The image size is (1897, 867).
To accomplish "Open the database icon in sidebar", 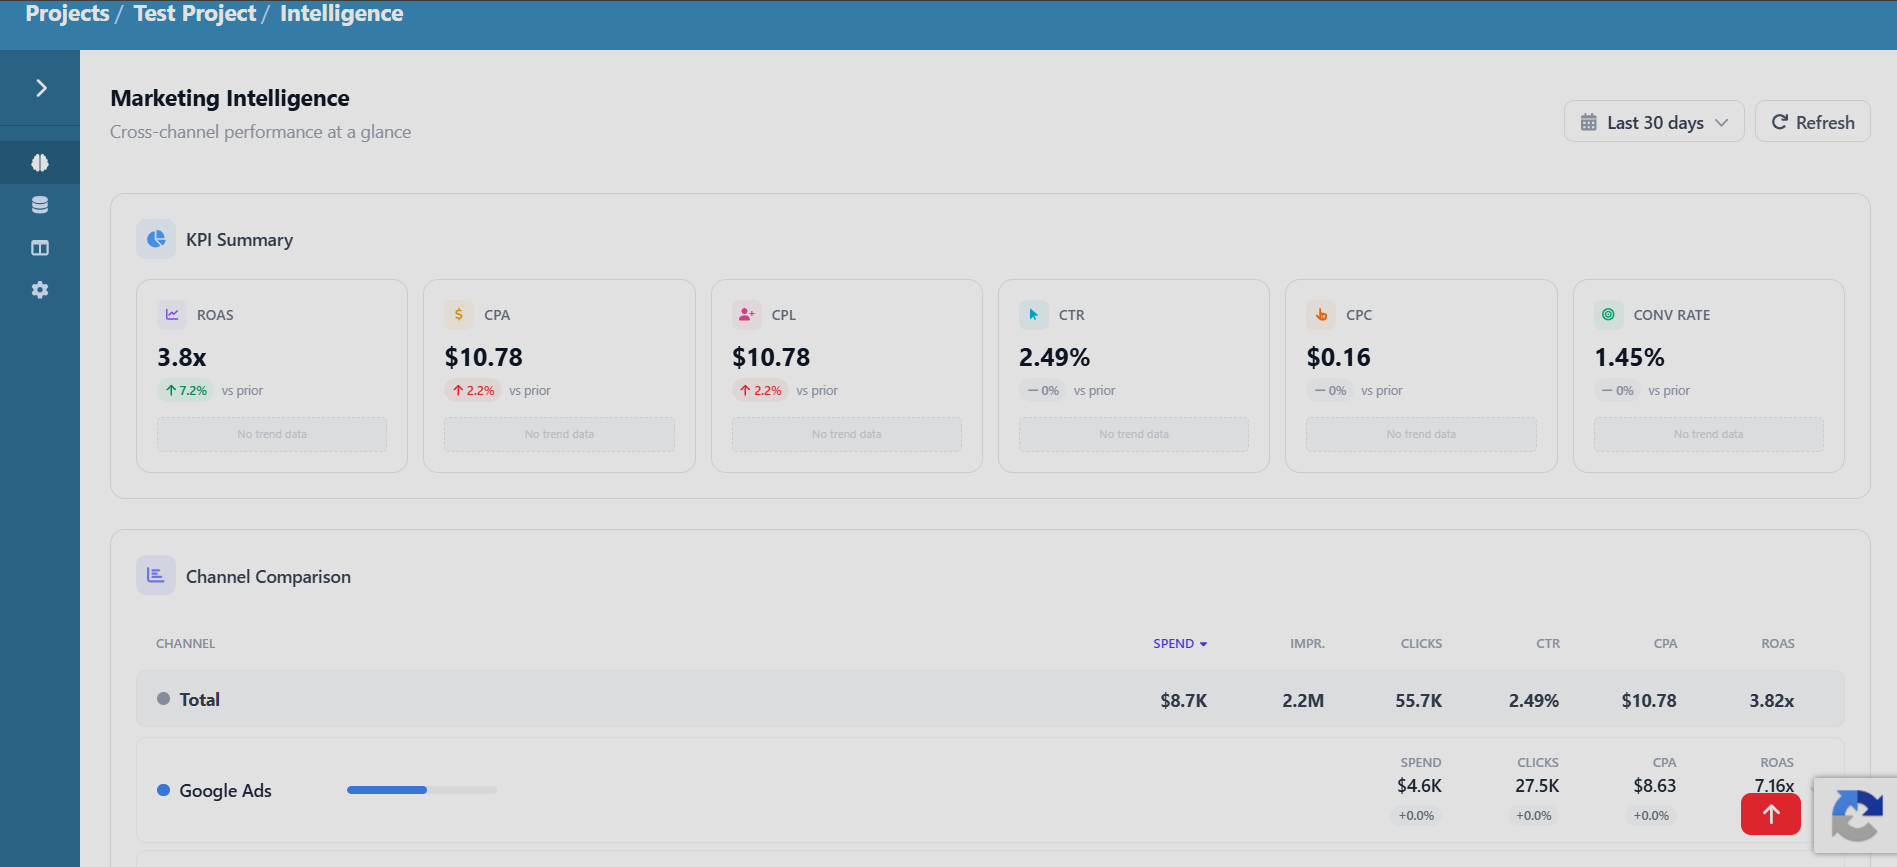I will tap(40, 205).
